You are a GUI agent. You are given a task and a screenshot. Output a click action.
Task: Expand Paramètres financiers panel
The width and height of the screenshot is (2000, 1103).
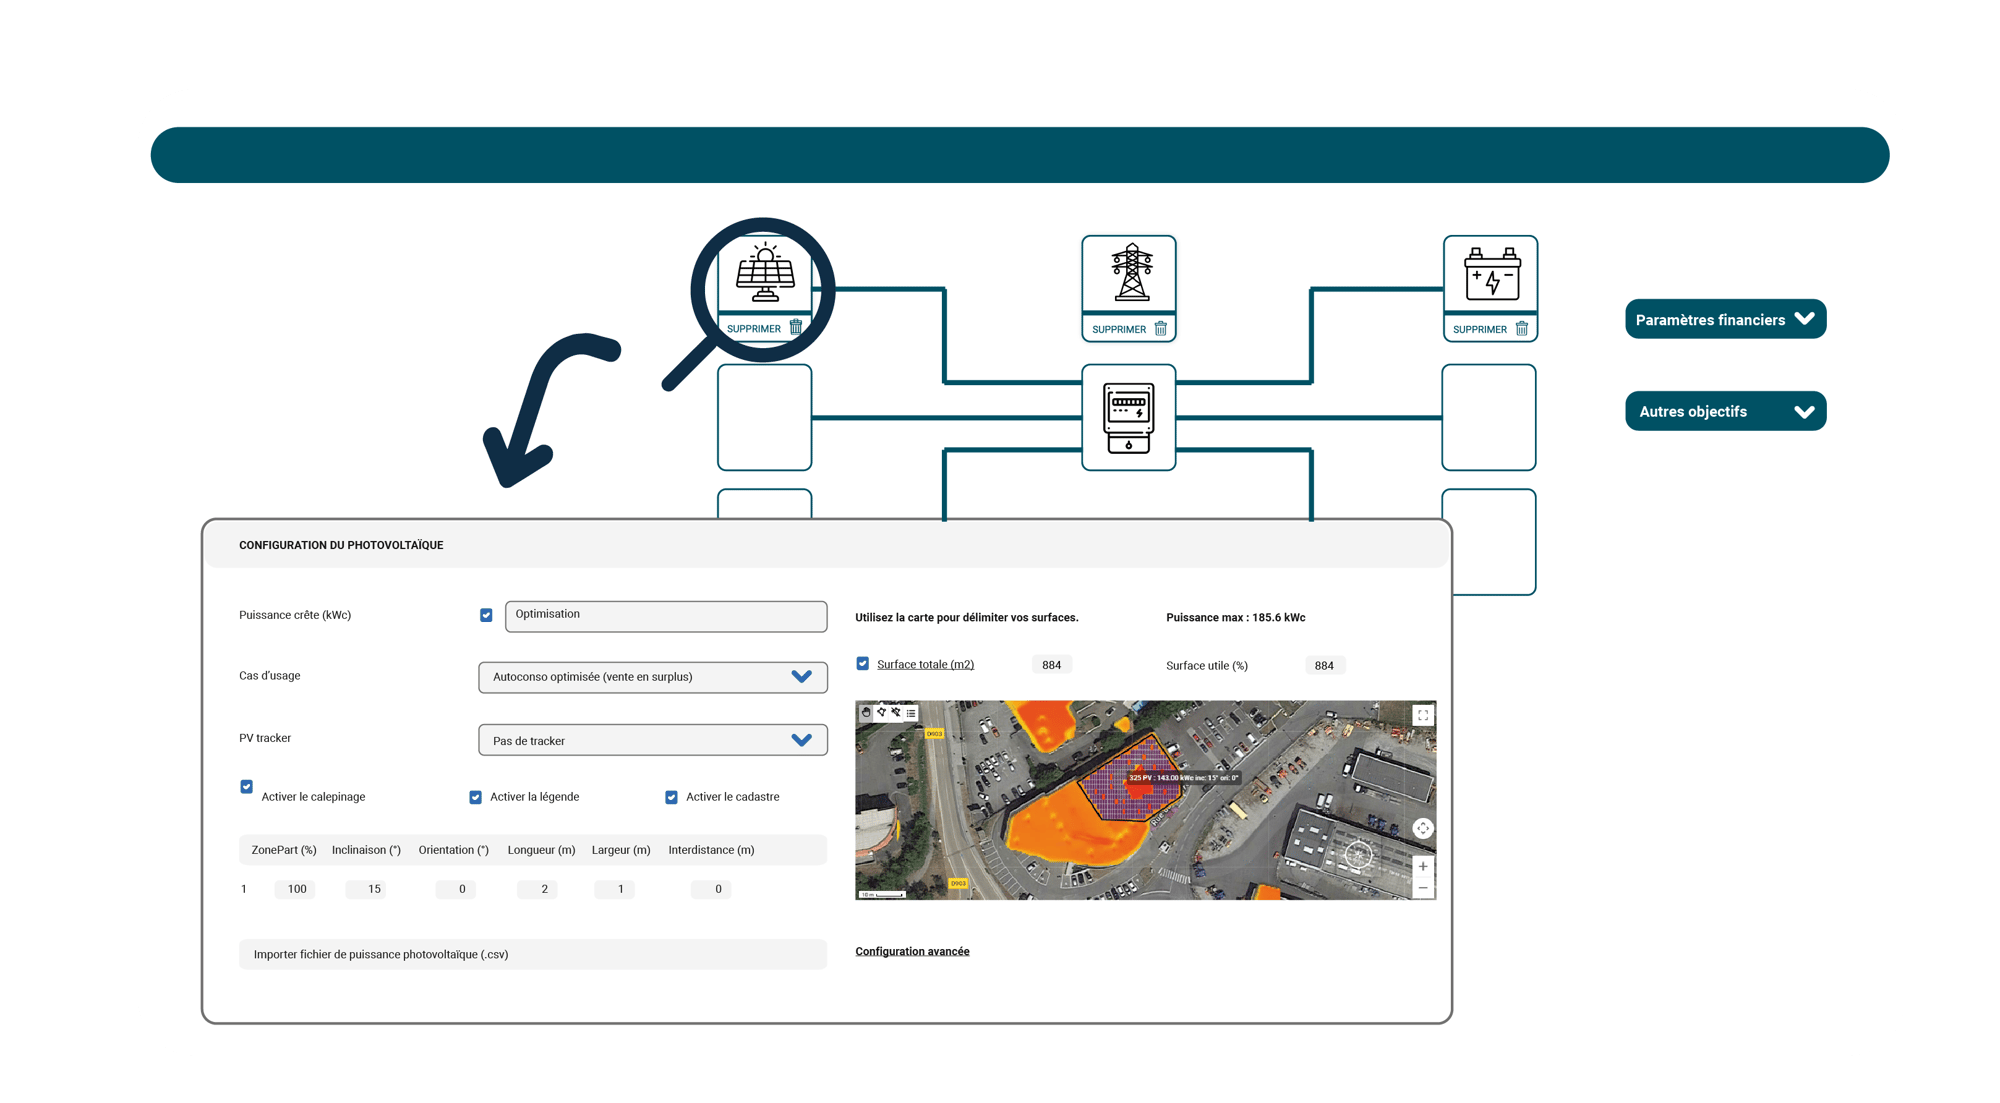pos(1725,319)
